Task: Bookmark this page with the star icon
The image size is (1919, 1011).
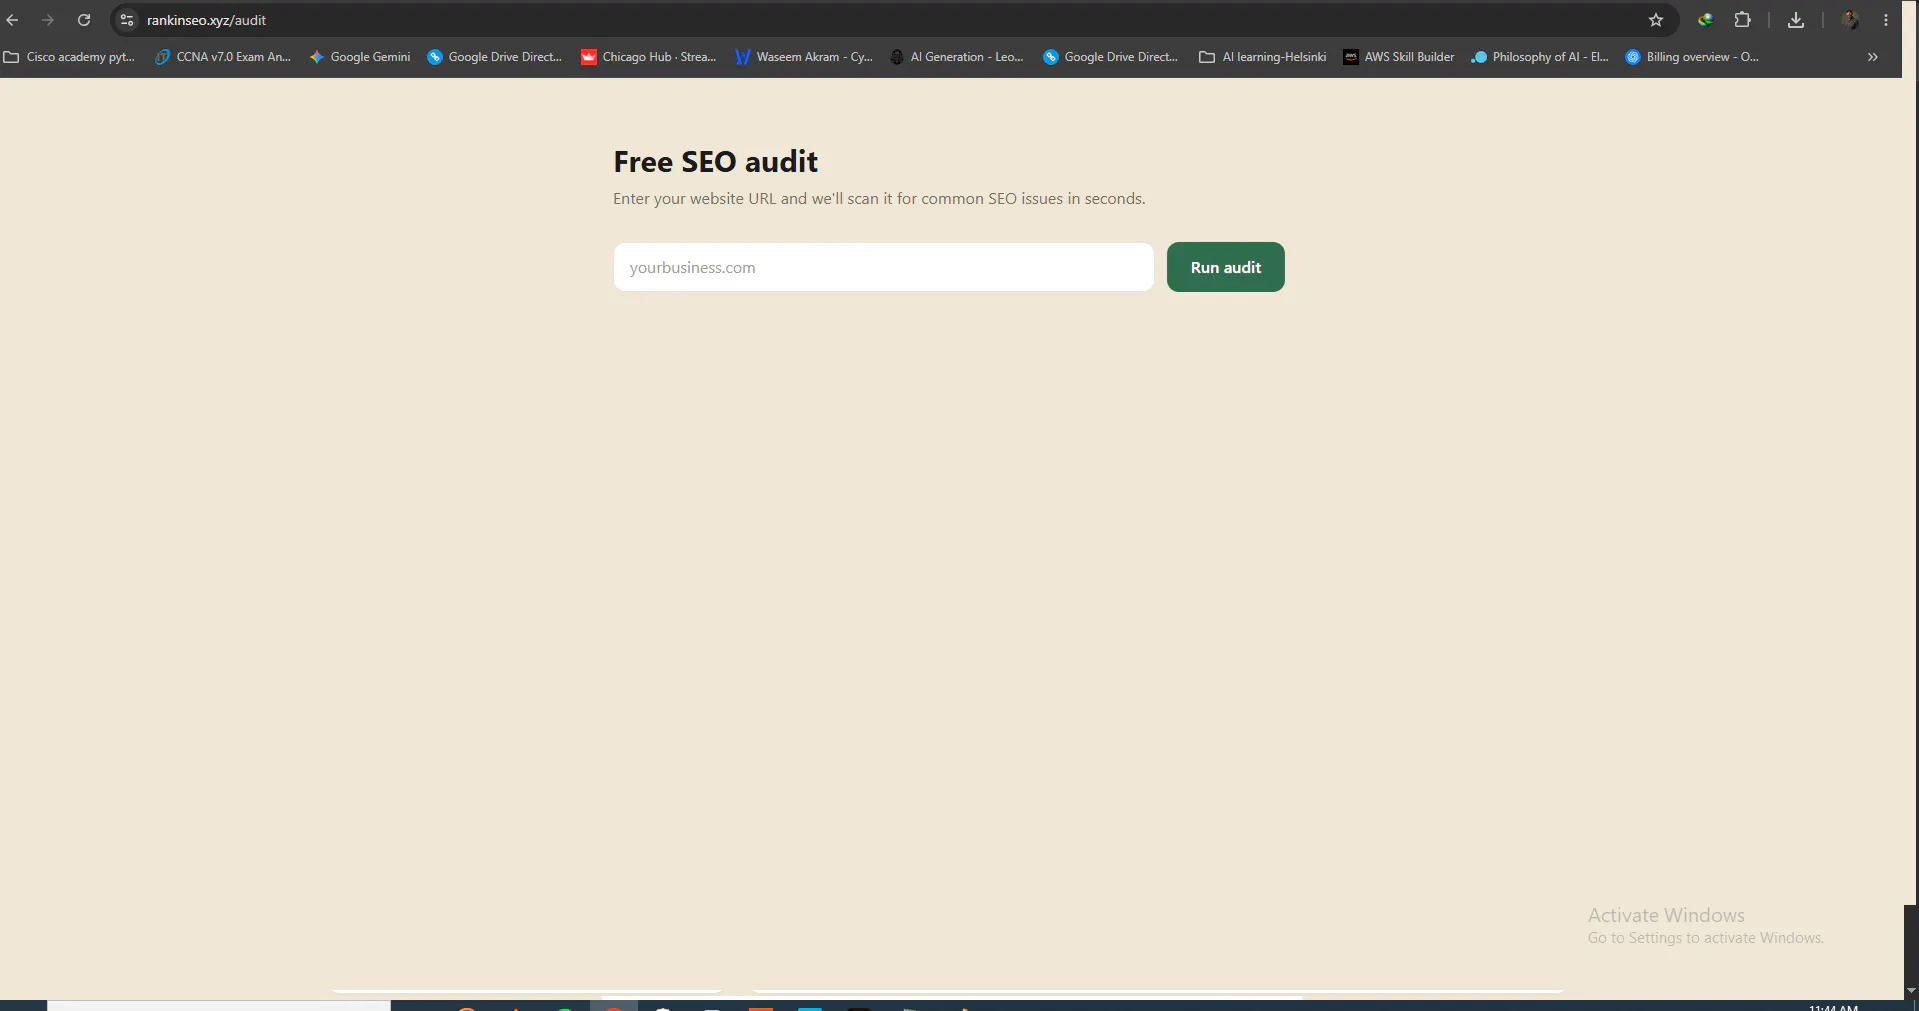Action: pos(1656,20)
